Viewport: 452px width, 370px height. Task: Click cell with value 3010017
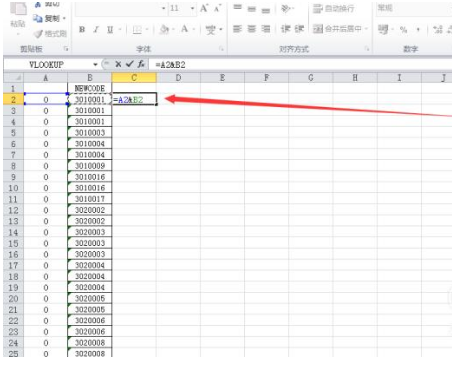click(90, 199)
